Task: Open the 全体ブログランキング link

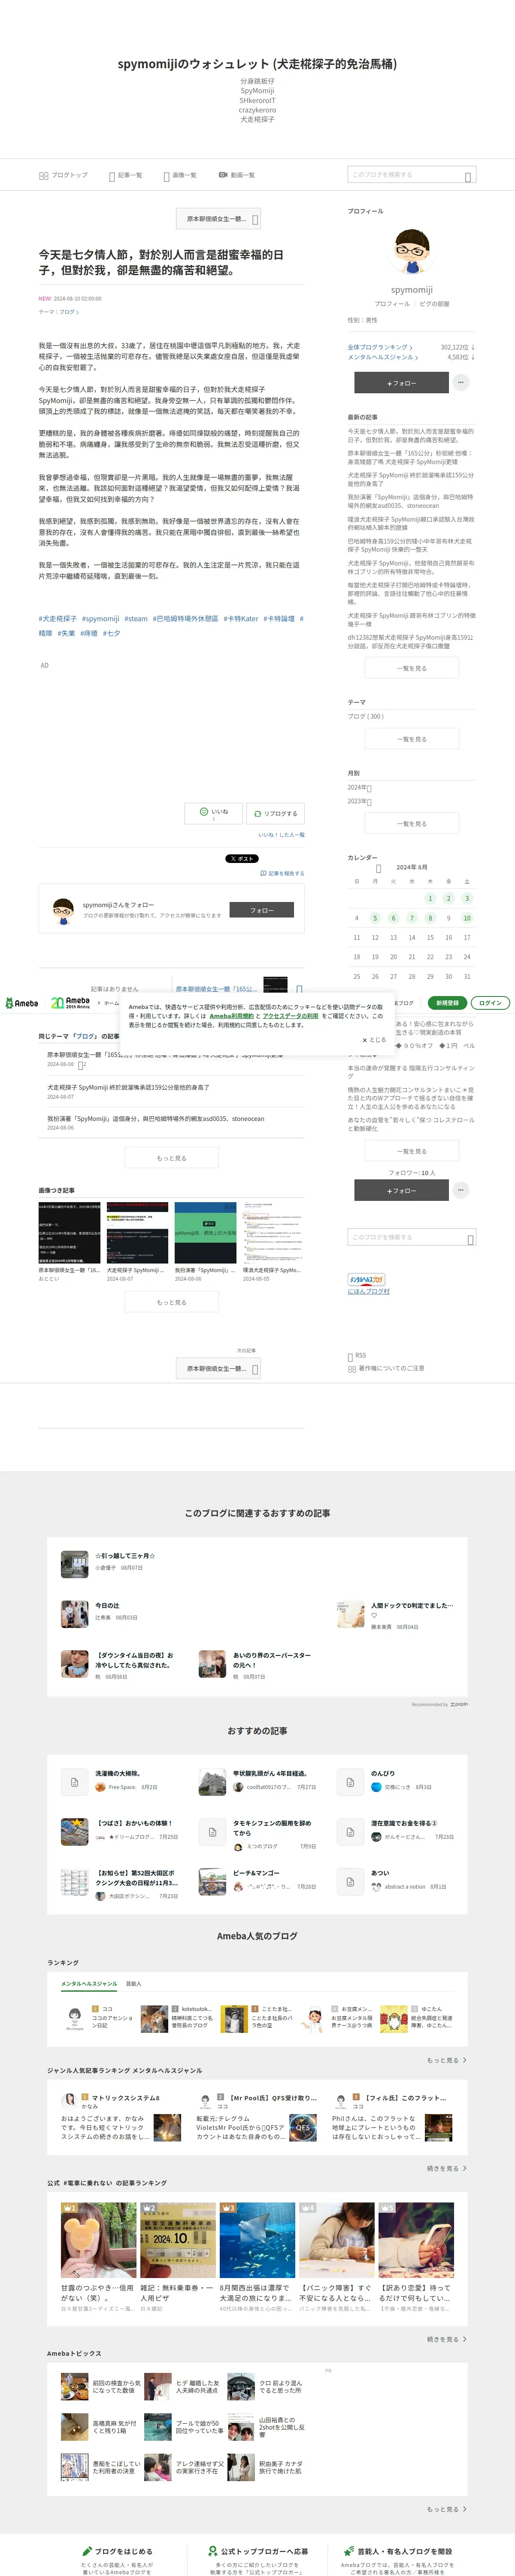Action: click(x=379, y=347)
